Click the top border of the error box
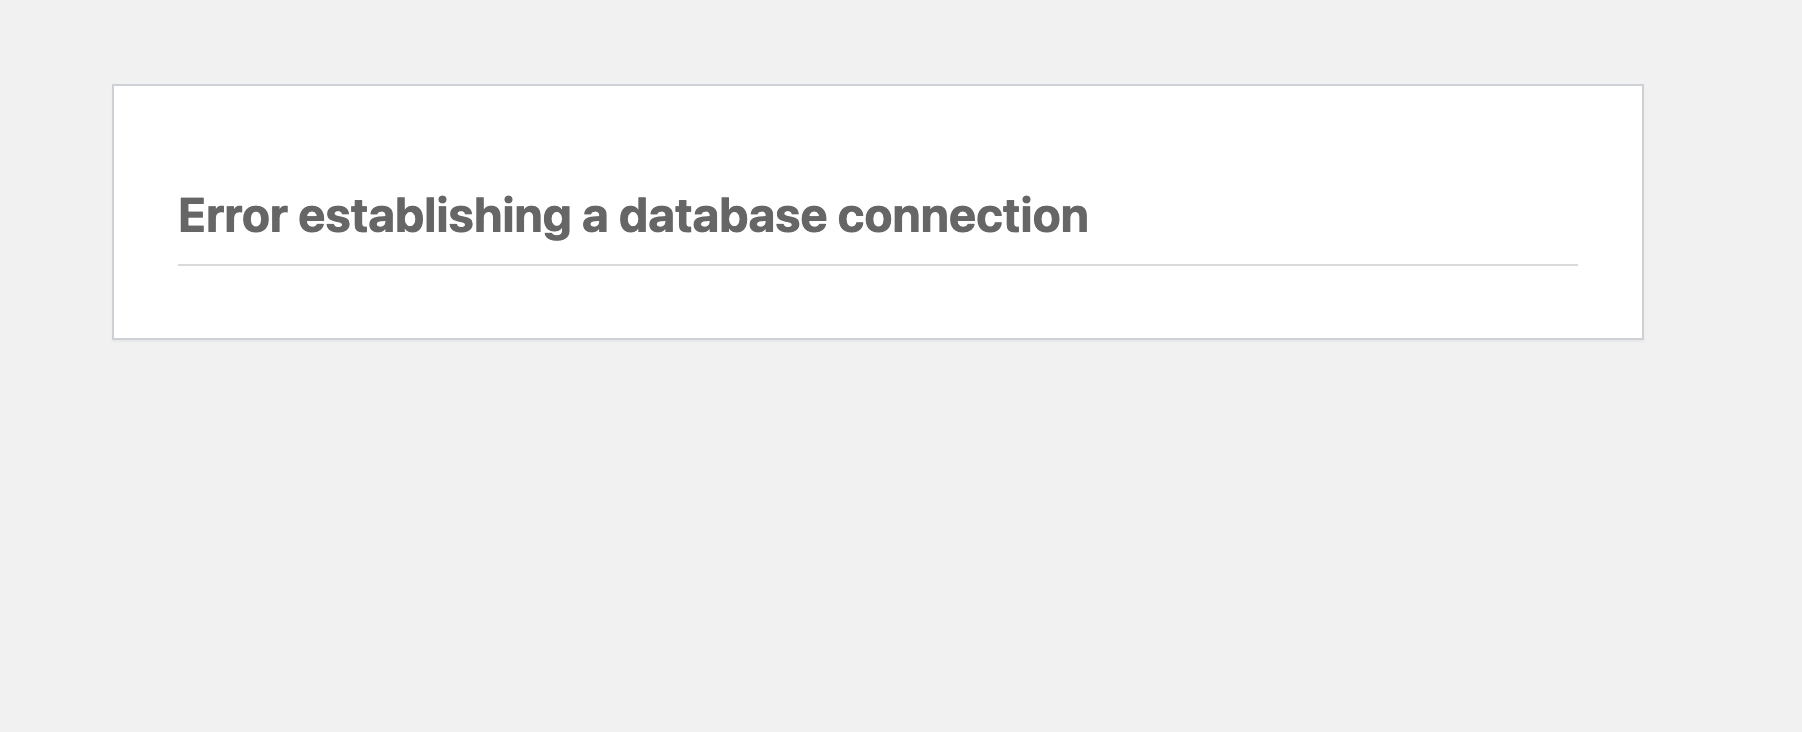Image resolution: width=1802 pixels, height=732 pixels. click(x=877, y=86)
